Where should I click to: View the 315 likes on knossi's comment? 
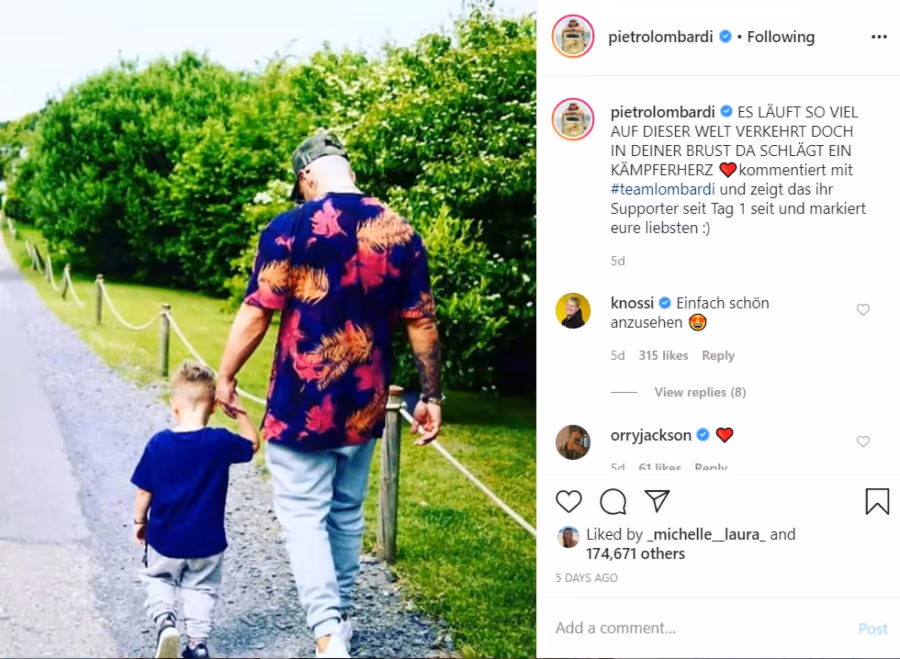[663, 355]
